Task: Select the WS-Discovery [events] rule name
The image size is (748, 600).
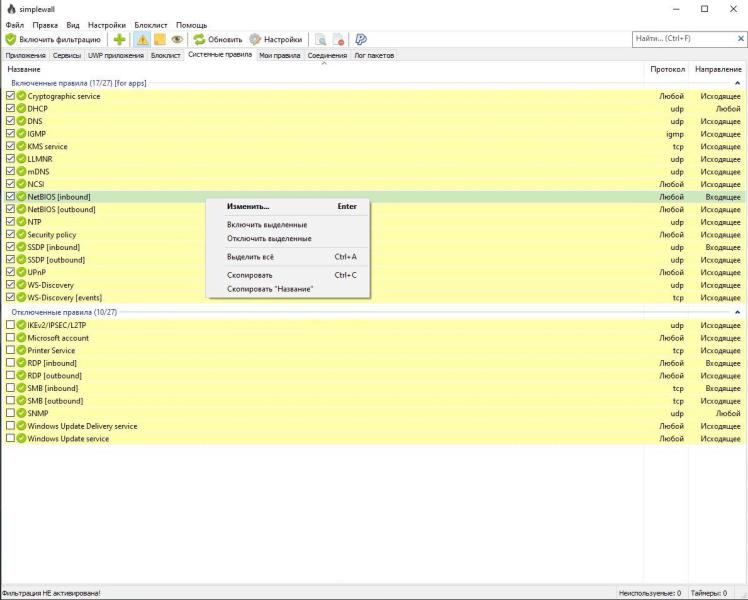Action: click(64, 298)
